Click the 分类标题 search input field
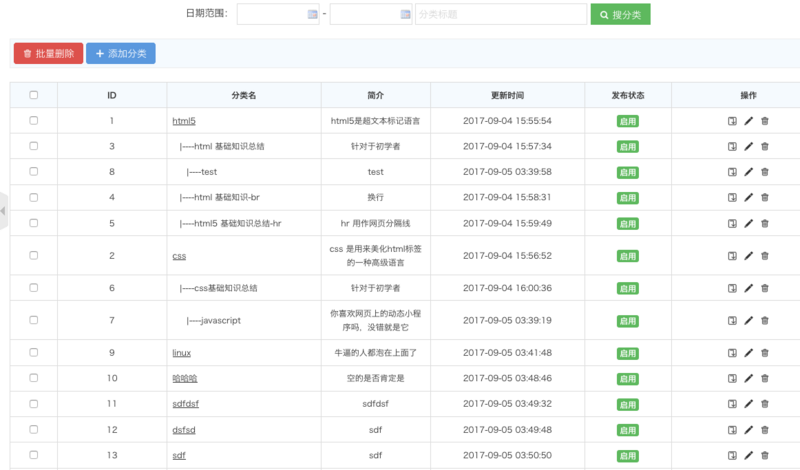The height and width of the screenshot is (470, 800). (x=501, y=14)
